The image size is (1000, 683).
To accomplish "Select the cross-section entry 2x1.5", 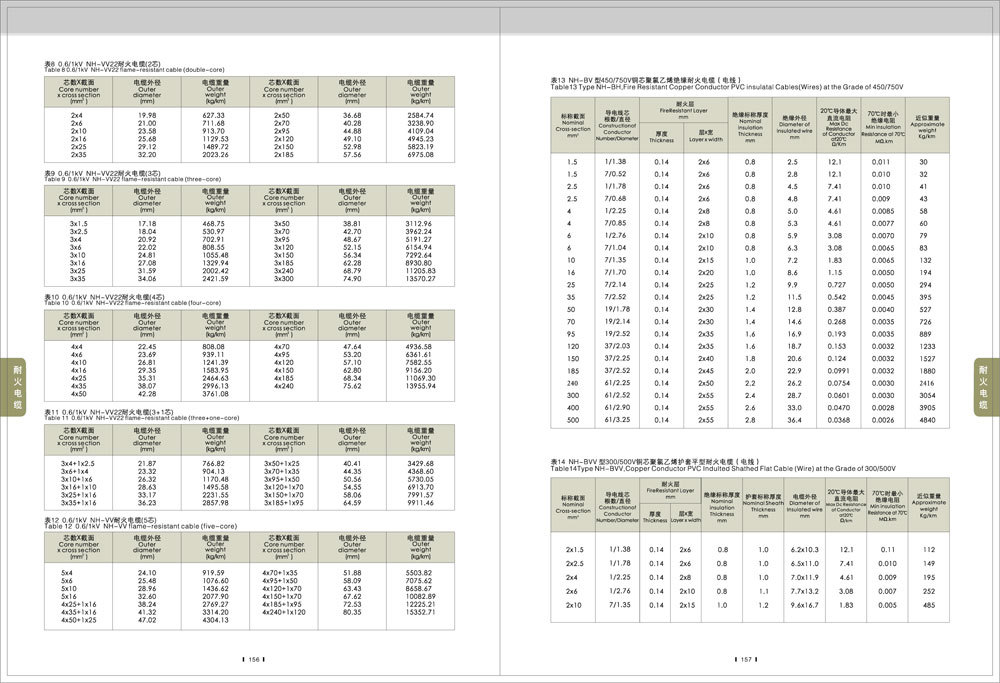I will tap(574, 549).
